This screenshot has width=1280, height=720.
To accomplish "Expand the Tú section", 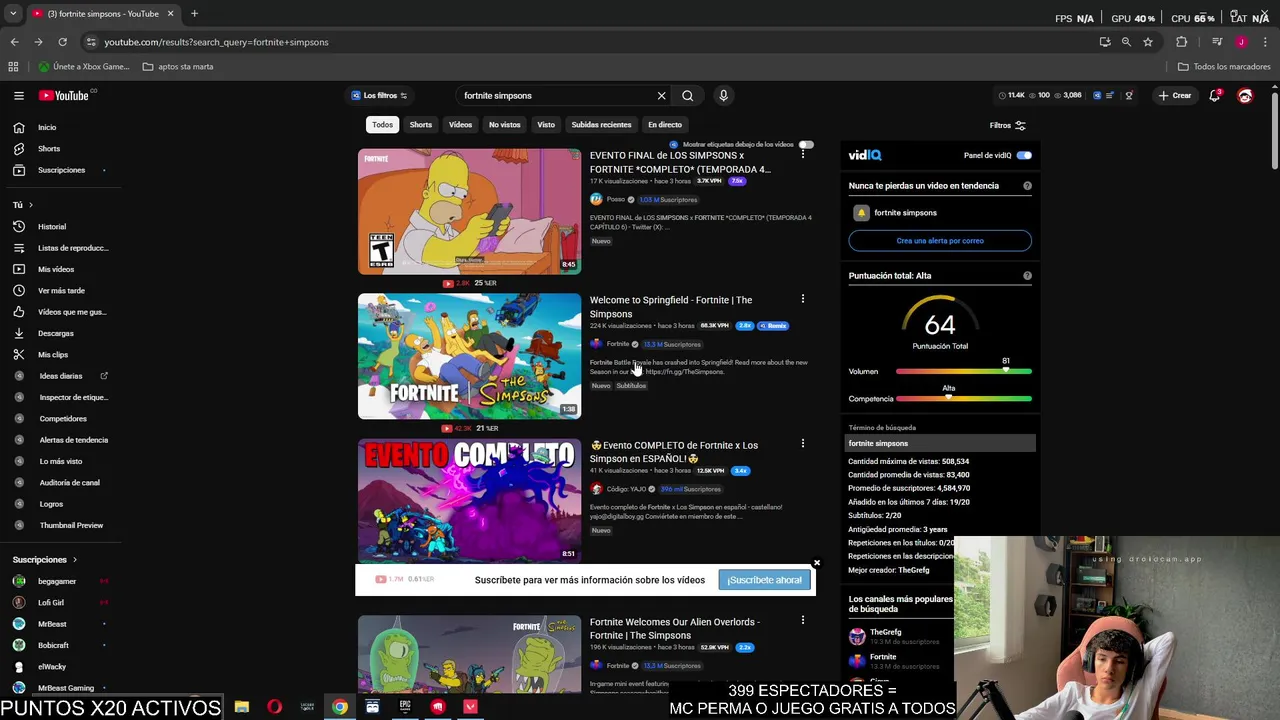I will (23, 205).
